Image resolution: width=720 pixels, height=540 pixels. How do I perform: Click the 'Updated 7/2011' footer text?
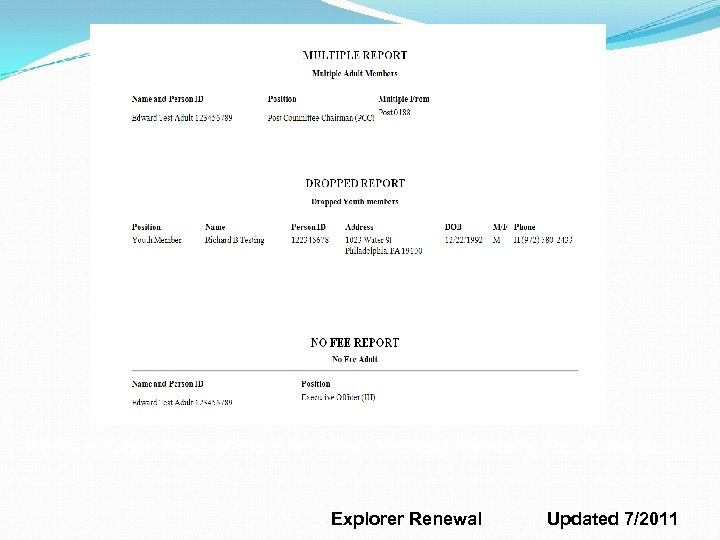(x=612, y=519)
